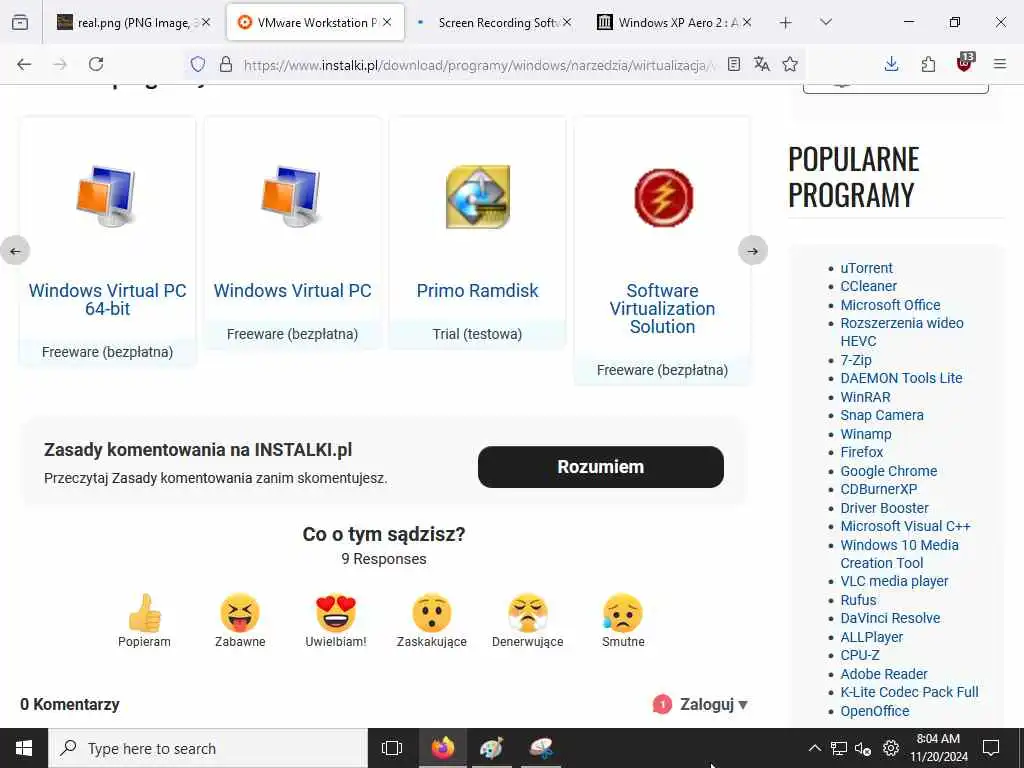Open the translate page icon
The height and width of the screenshot is (768, 1024).
click(x=761, y=64)
